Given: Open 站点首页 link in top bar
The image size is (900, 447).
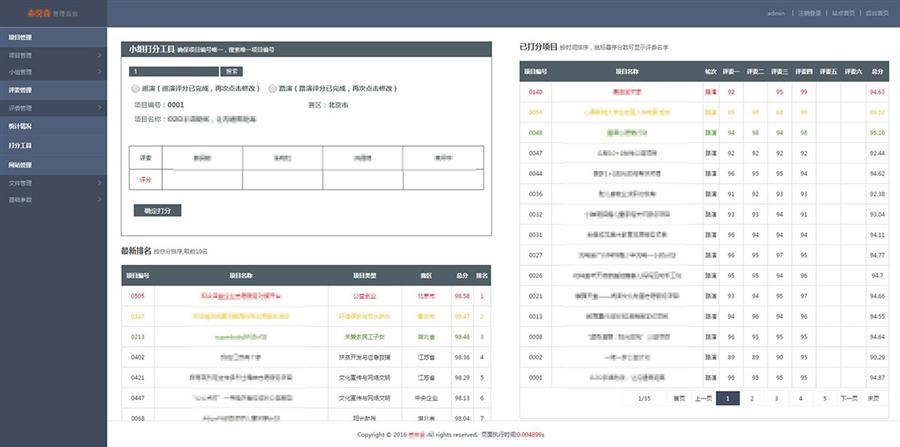Looking at the screenshot, I should coord(843,13).
